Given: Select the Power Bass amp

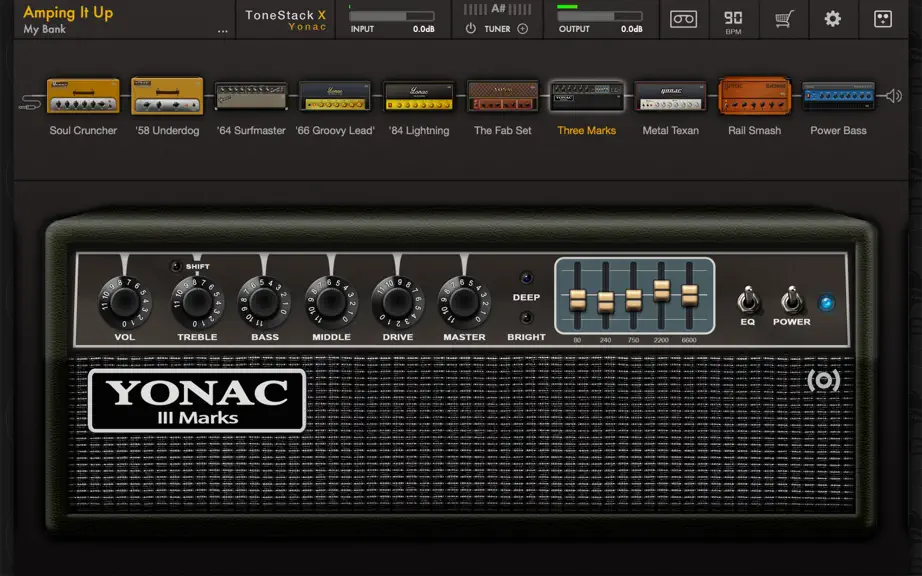Looking at the screenshot, I should pyautogui.click(x=839, y=96).
